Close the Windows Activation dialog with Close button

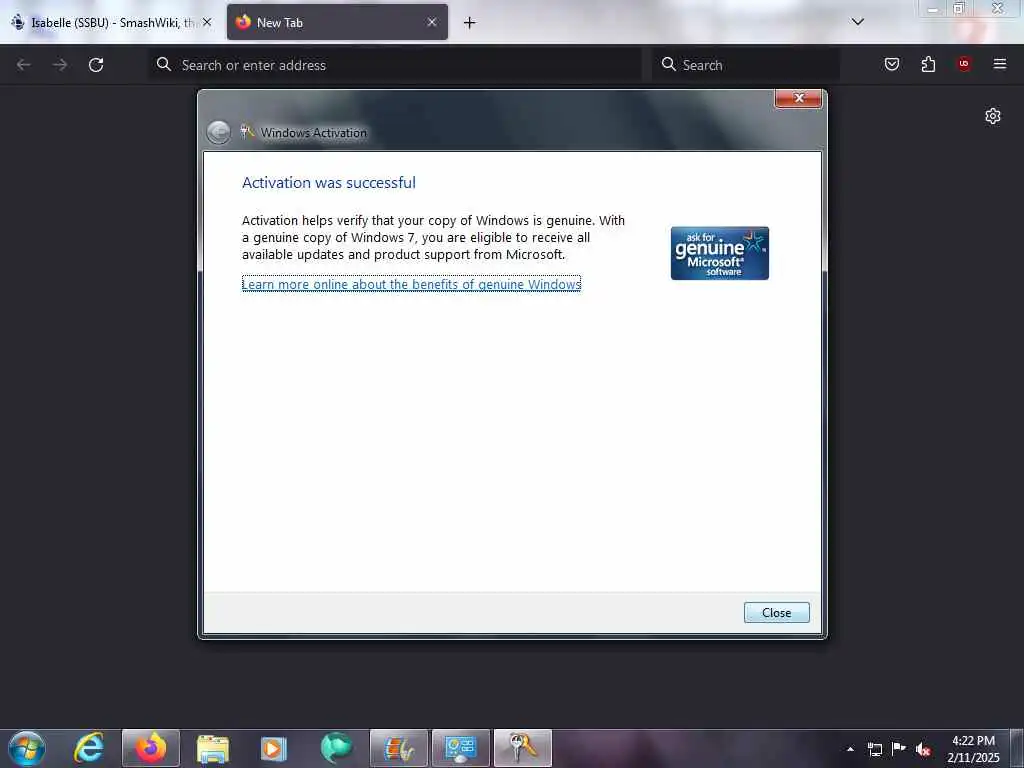point(776,613)
